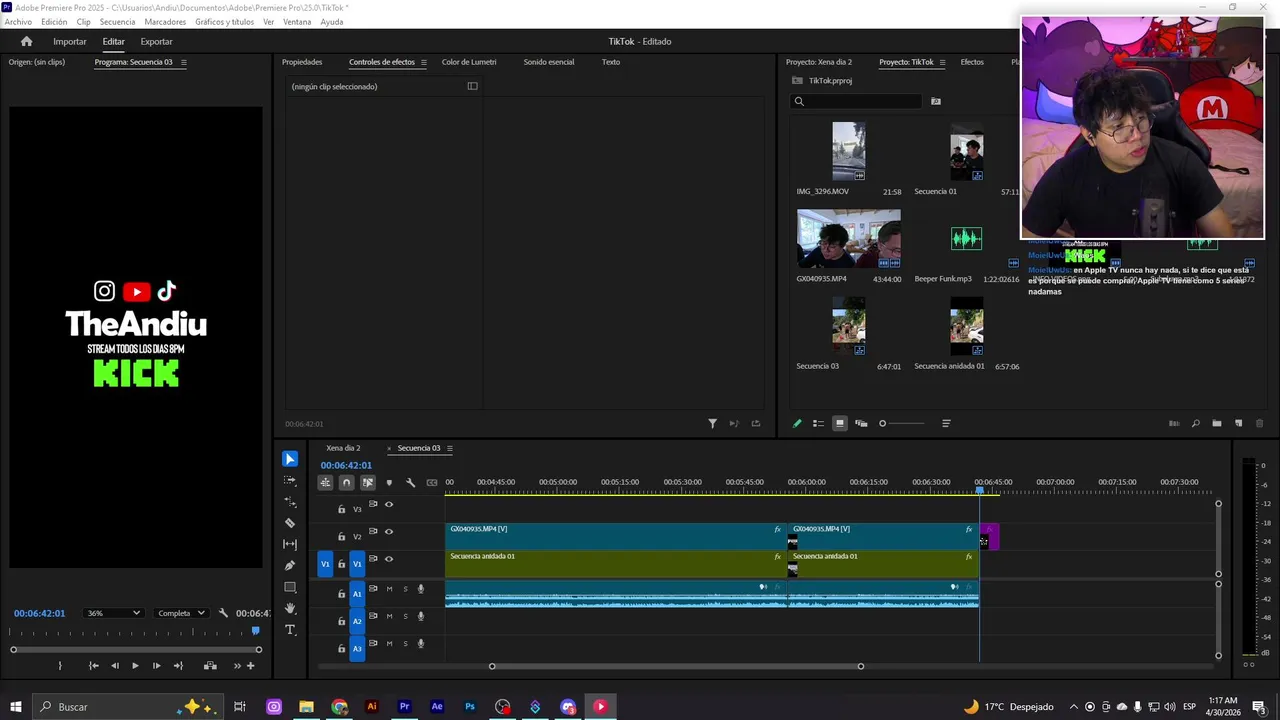The width and height of the screenshot is (1280, 720).
Task: Open playback resolution Completa dropdown
Action: click(x=181, y=613)
